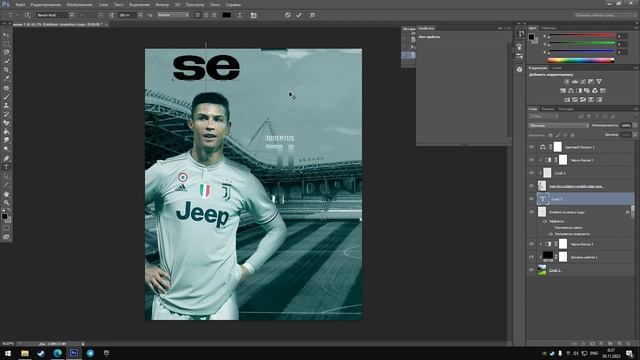Image resolution: width=640 pixels, height=360 pixels.
Task: Switch to the Образцы tab
Action: pyautogui.click(x=549, y=28)
